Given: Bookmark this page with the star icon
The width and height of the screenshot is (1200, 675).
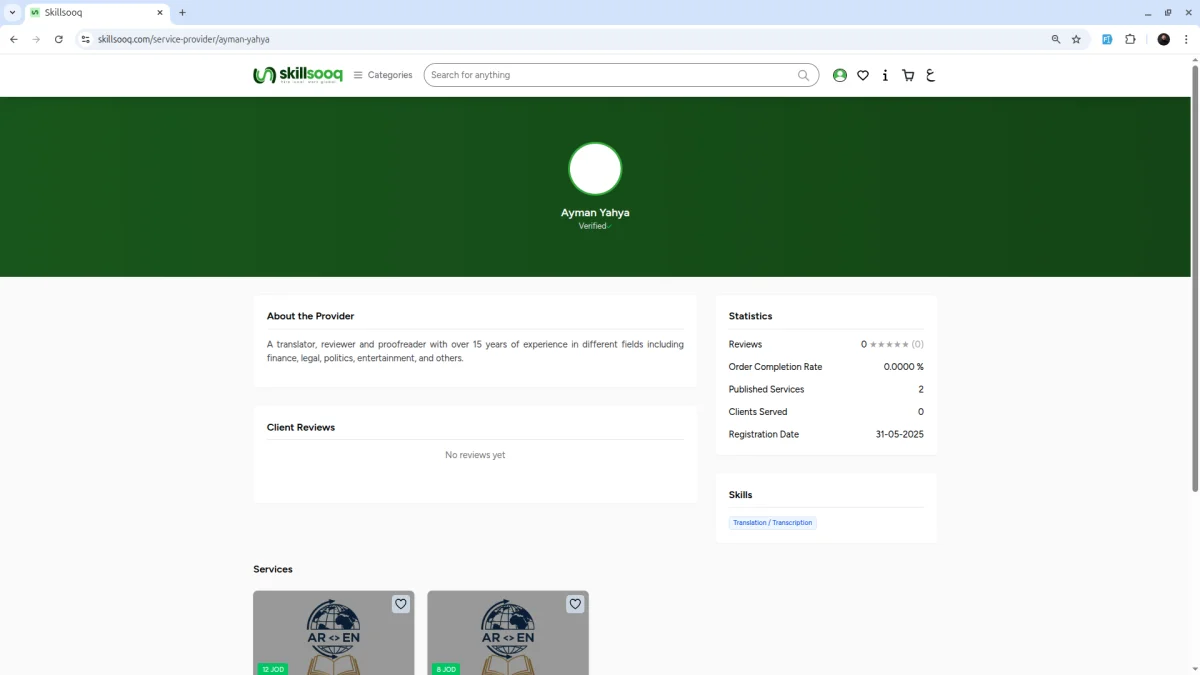Looking at the screenshot, I should [1077, 39].
